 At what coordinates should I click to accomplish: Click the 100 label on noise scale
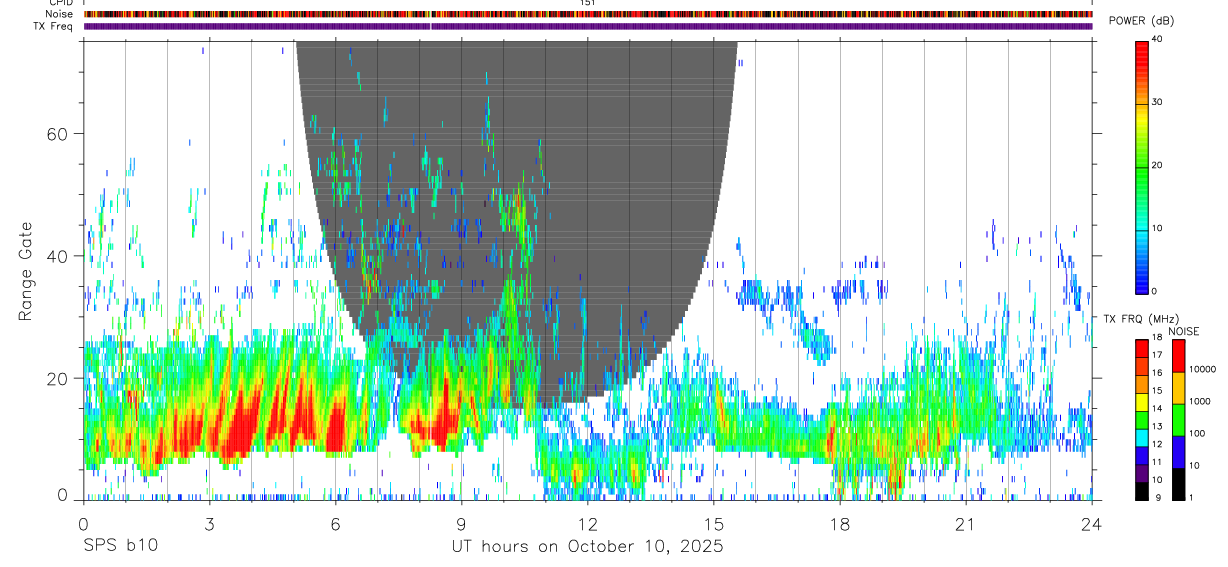[x=1197, y=433]
